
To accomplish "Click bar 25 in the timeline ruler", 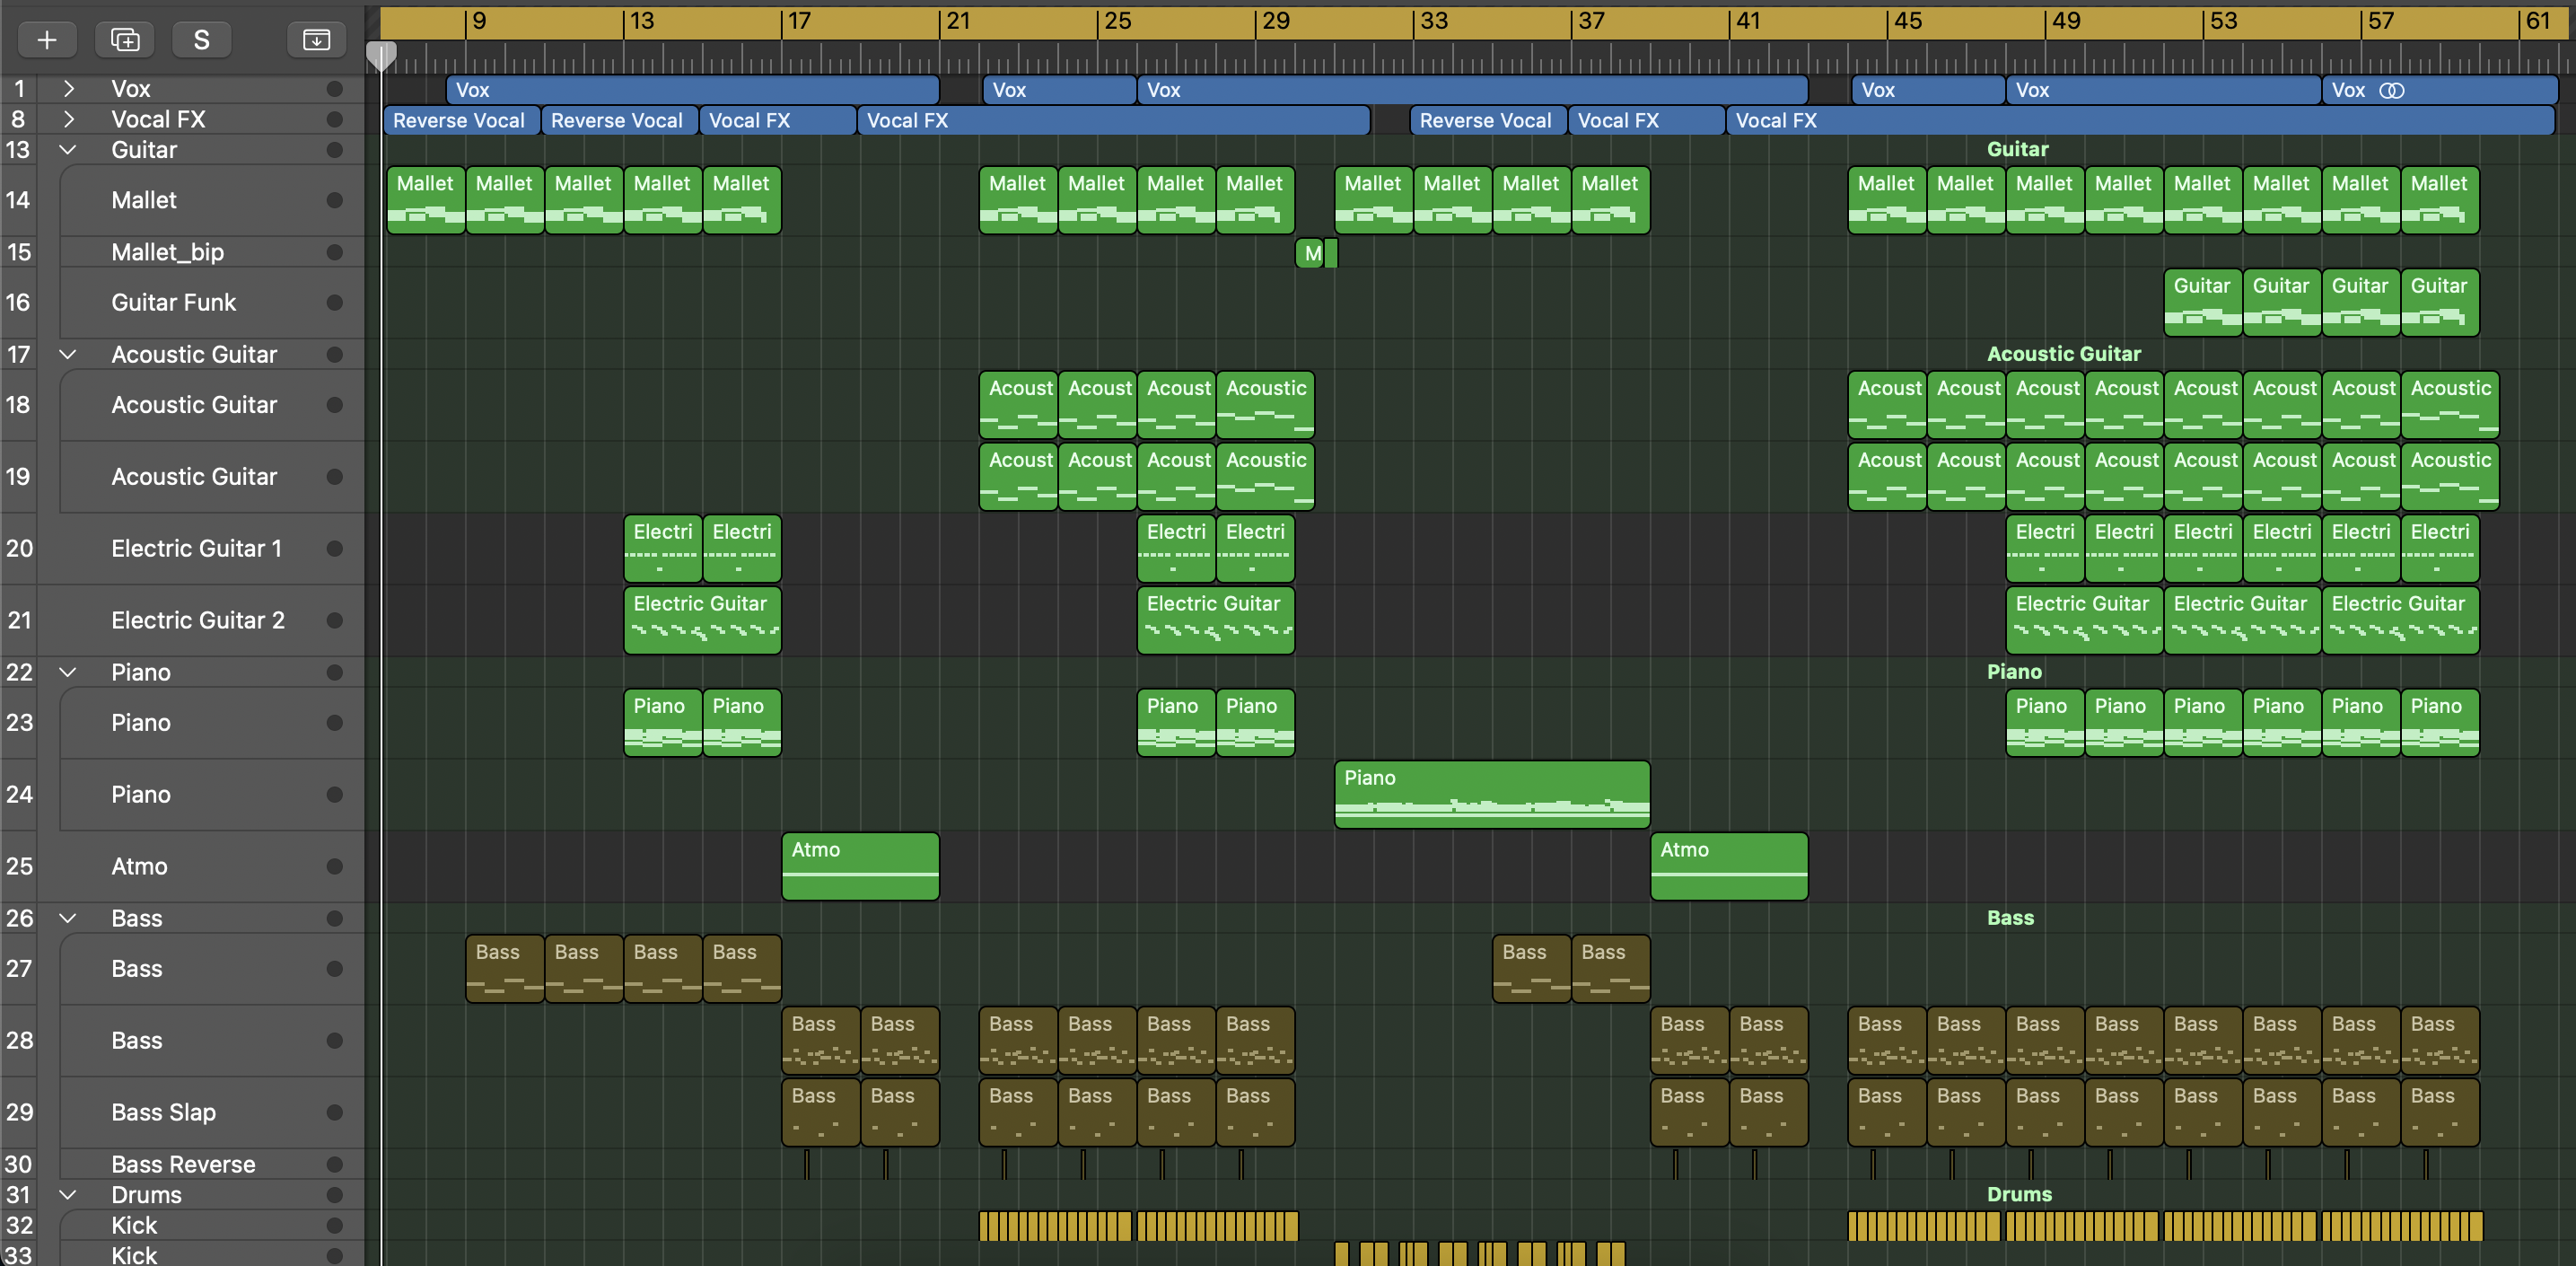I will (1117, 20).
